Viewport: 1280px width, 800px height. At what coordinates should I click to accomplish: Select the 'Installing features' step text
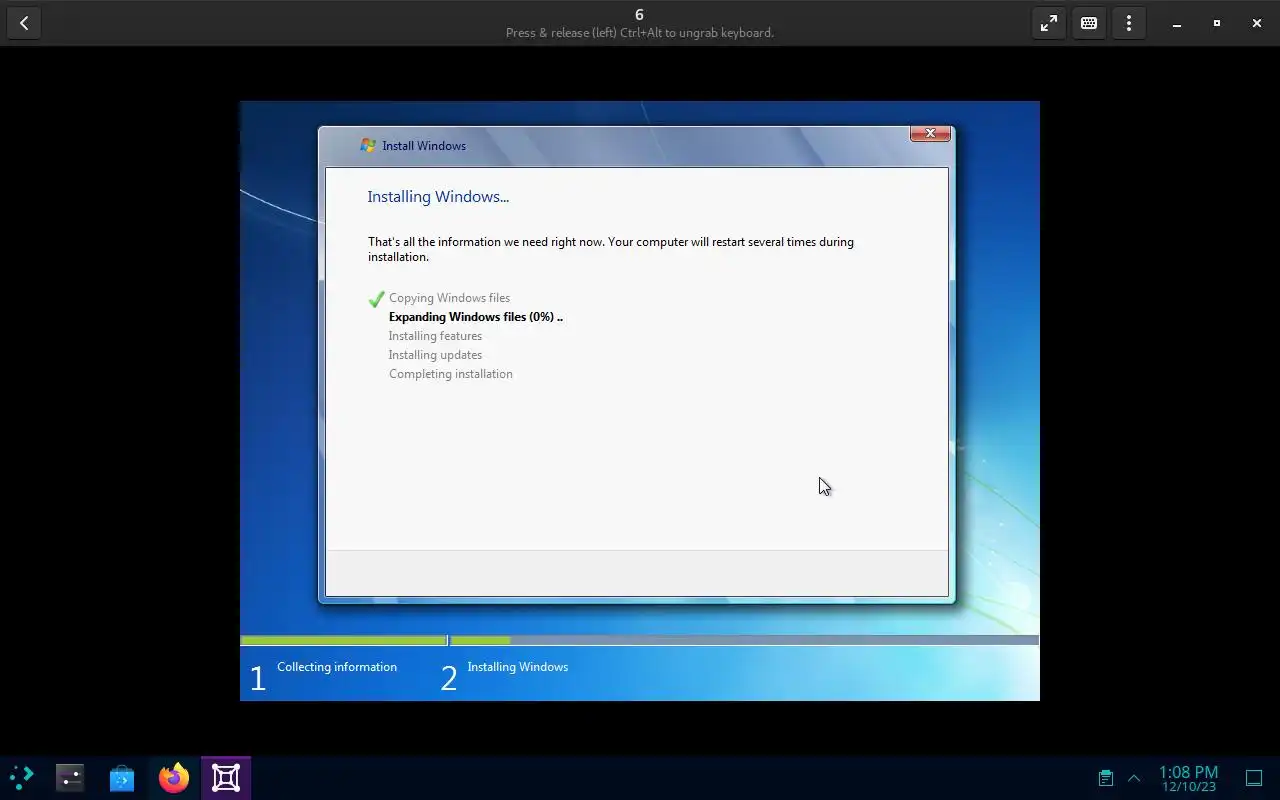click(x=435, y=336)
